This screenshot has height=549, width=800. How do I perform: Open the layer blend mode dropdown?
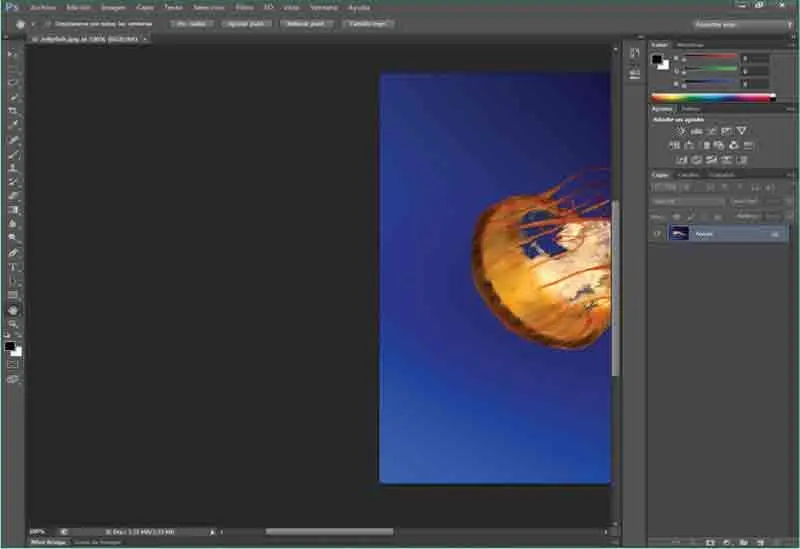click(686, 201)
